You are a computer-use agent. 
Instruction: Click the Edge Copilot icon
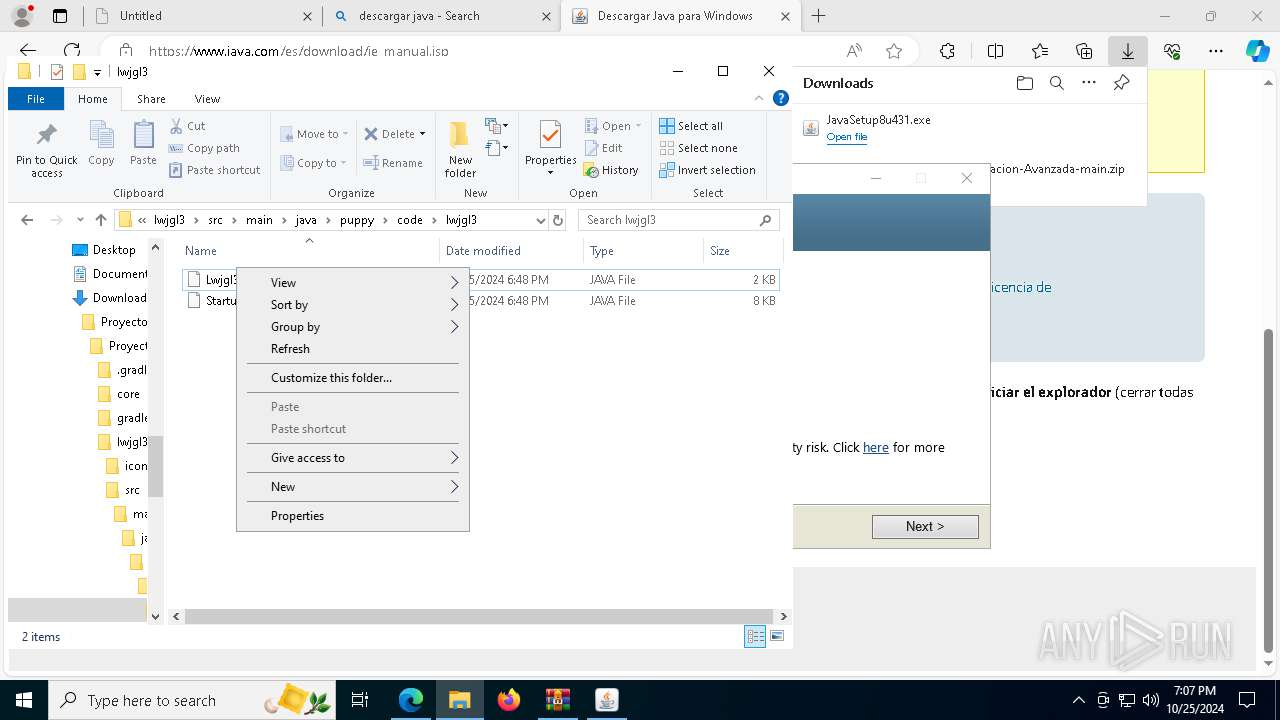(x=1257, y=51)
